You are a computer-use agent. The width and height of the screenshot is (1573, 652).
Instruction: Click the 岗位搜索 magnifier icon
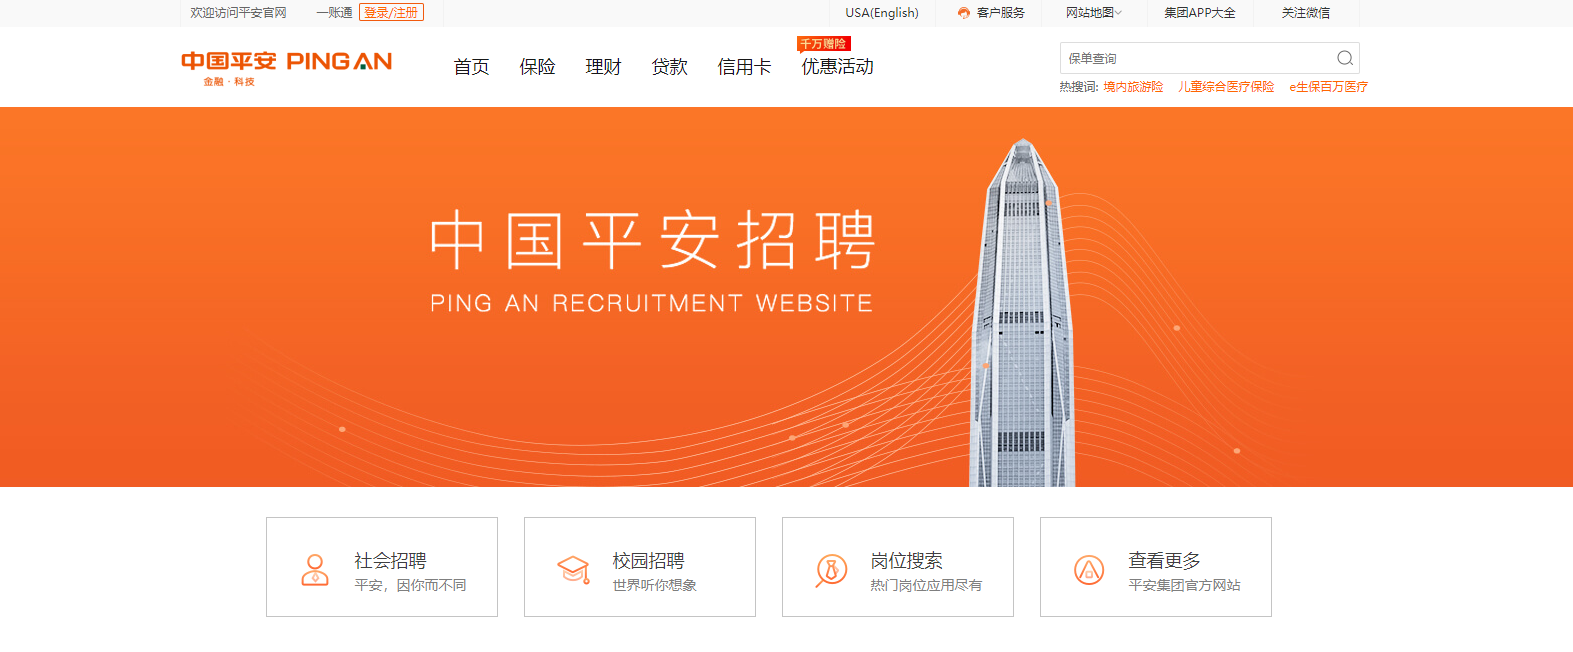click(831, 570)
